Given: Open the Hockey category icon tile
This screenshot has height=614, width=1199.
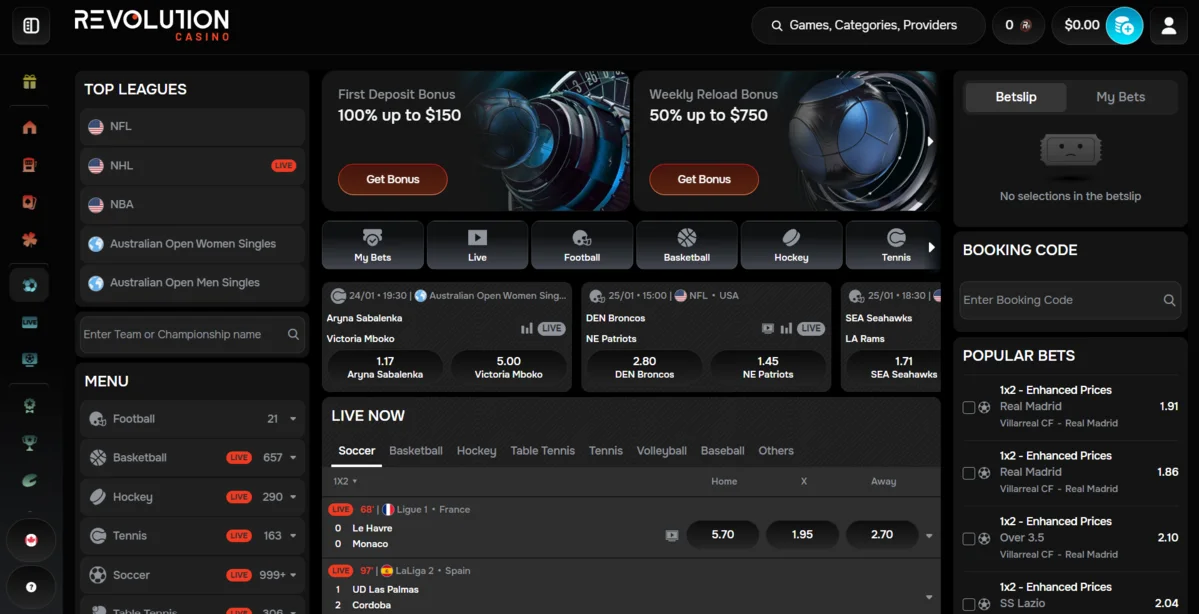Looking at the screenshot, I should click(x=791, y=245).
